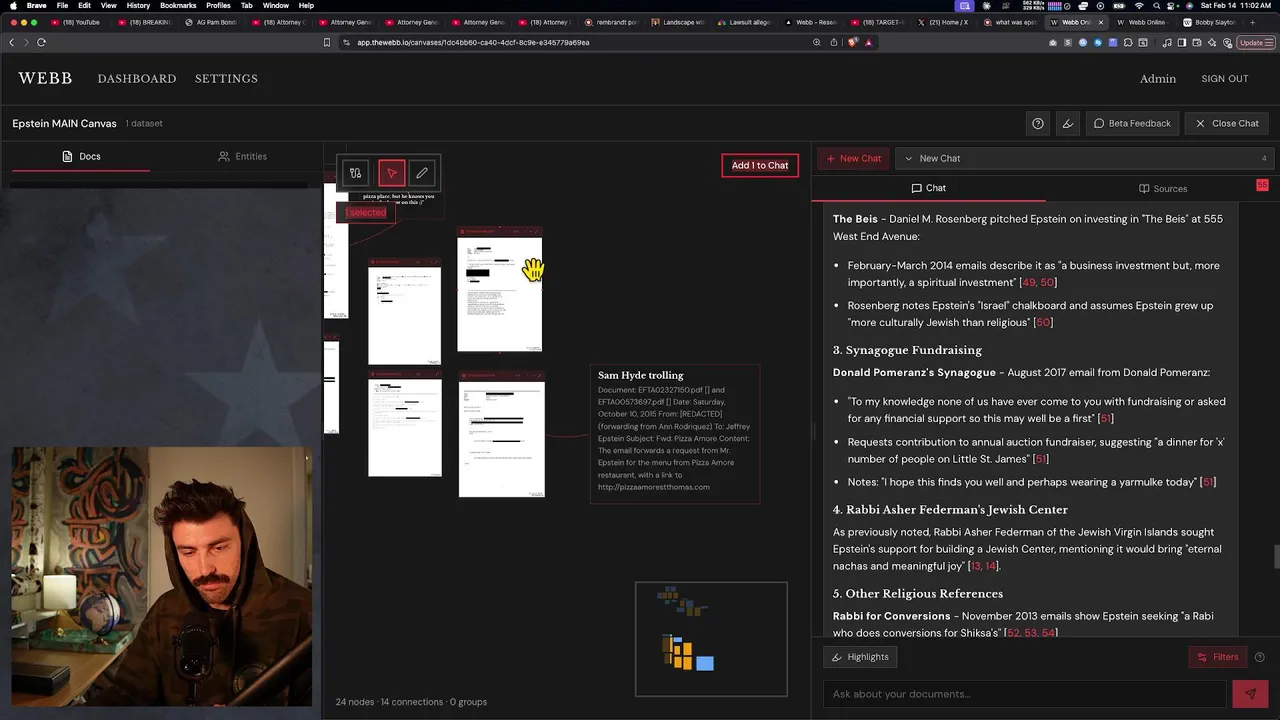Viewport: 1280px width, 720px height.
Task: Click the browser Update menu button
Action: point(1254,42)
